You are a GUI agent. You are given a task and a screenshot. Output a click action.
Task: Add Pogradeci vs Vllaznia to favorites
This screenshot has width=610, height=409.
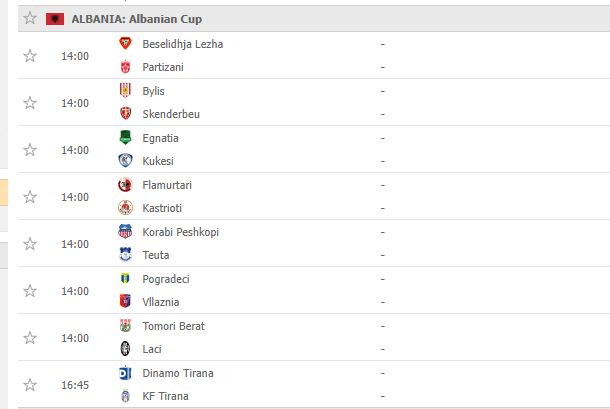coord(30,291)
